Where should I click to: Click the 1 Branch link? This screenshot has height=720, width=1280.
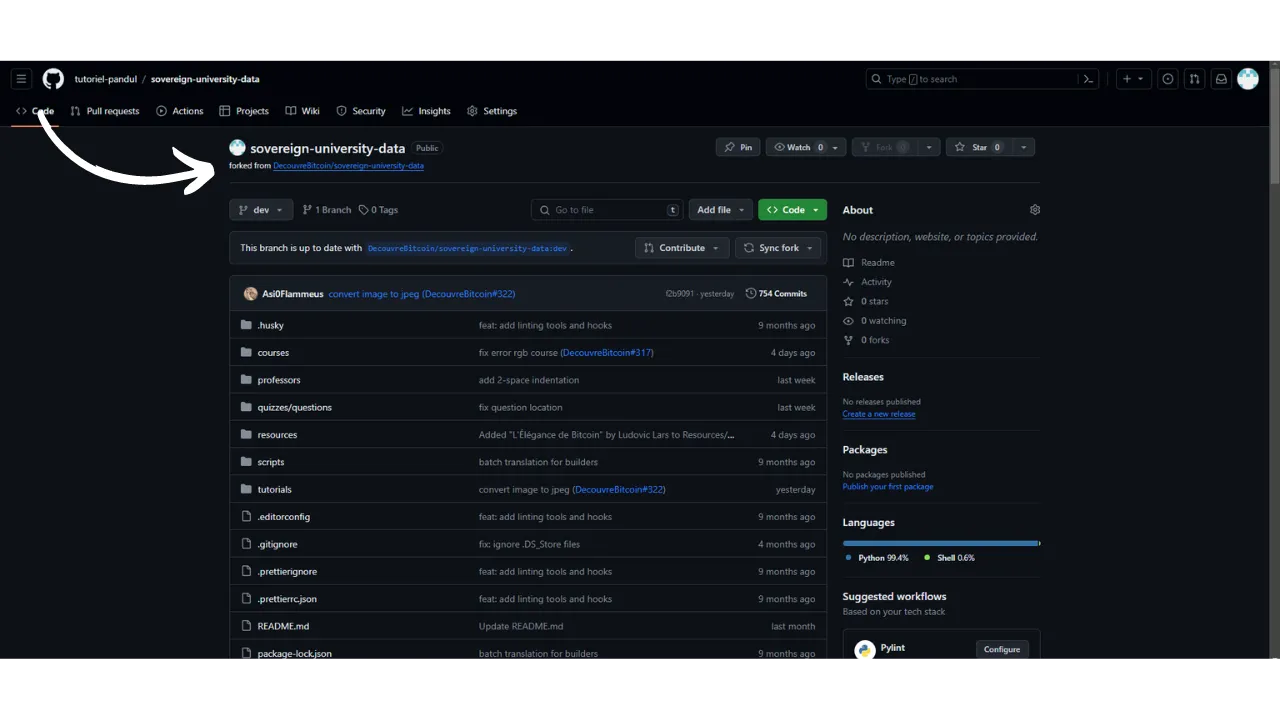point(327,210)
